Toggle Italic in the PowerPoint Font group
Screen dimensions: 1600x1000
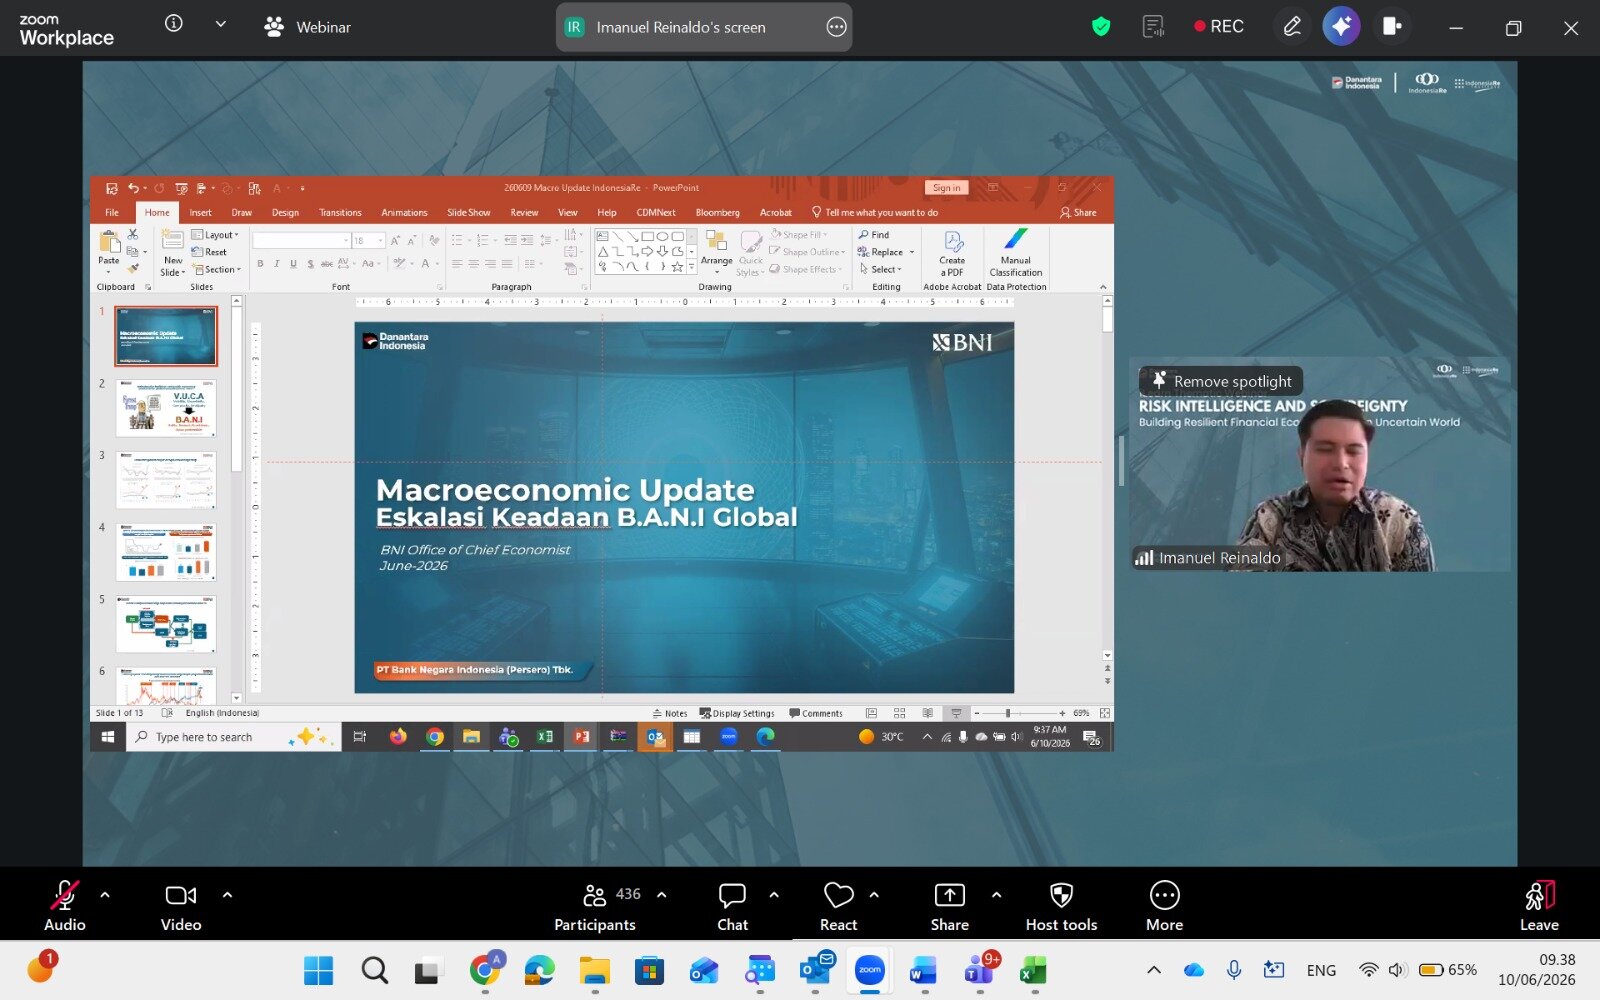point(277,264)
